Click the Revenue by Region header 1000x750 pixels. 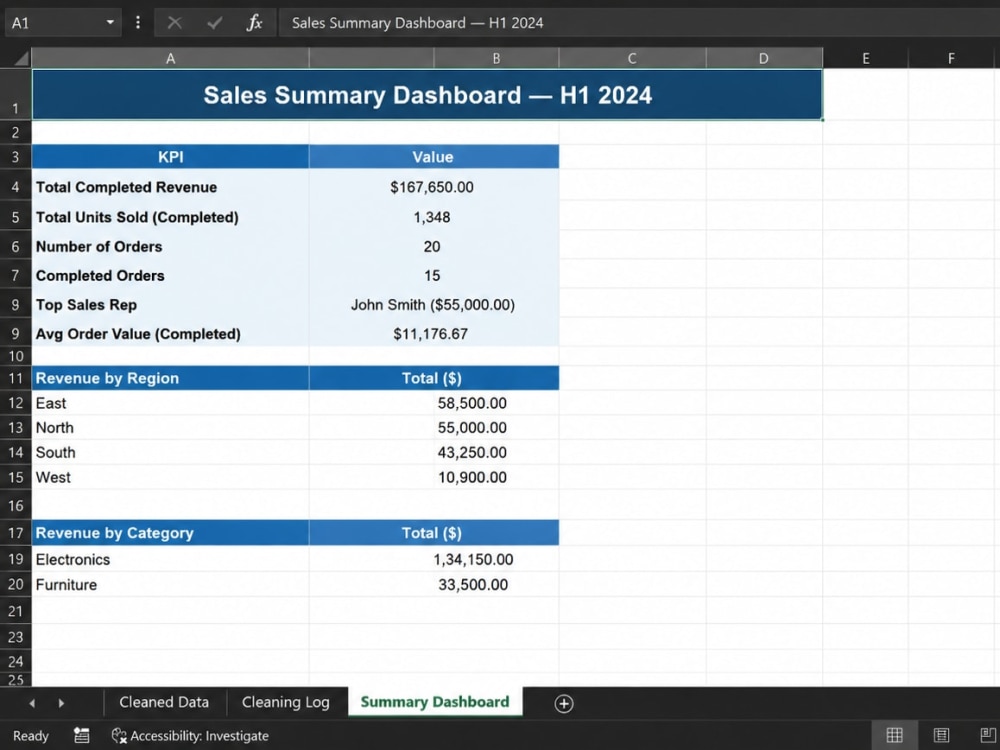tap(170, 378)
